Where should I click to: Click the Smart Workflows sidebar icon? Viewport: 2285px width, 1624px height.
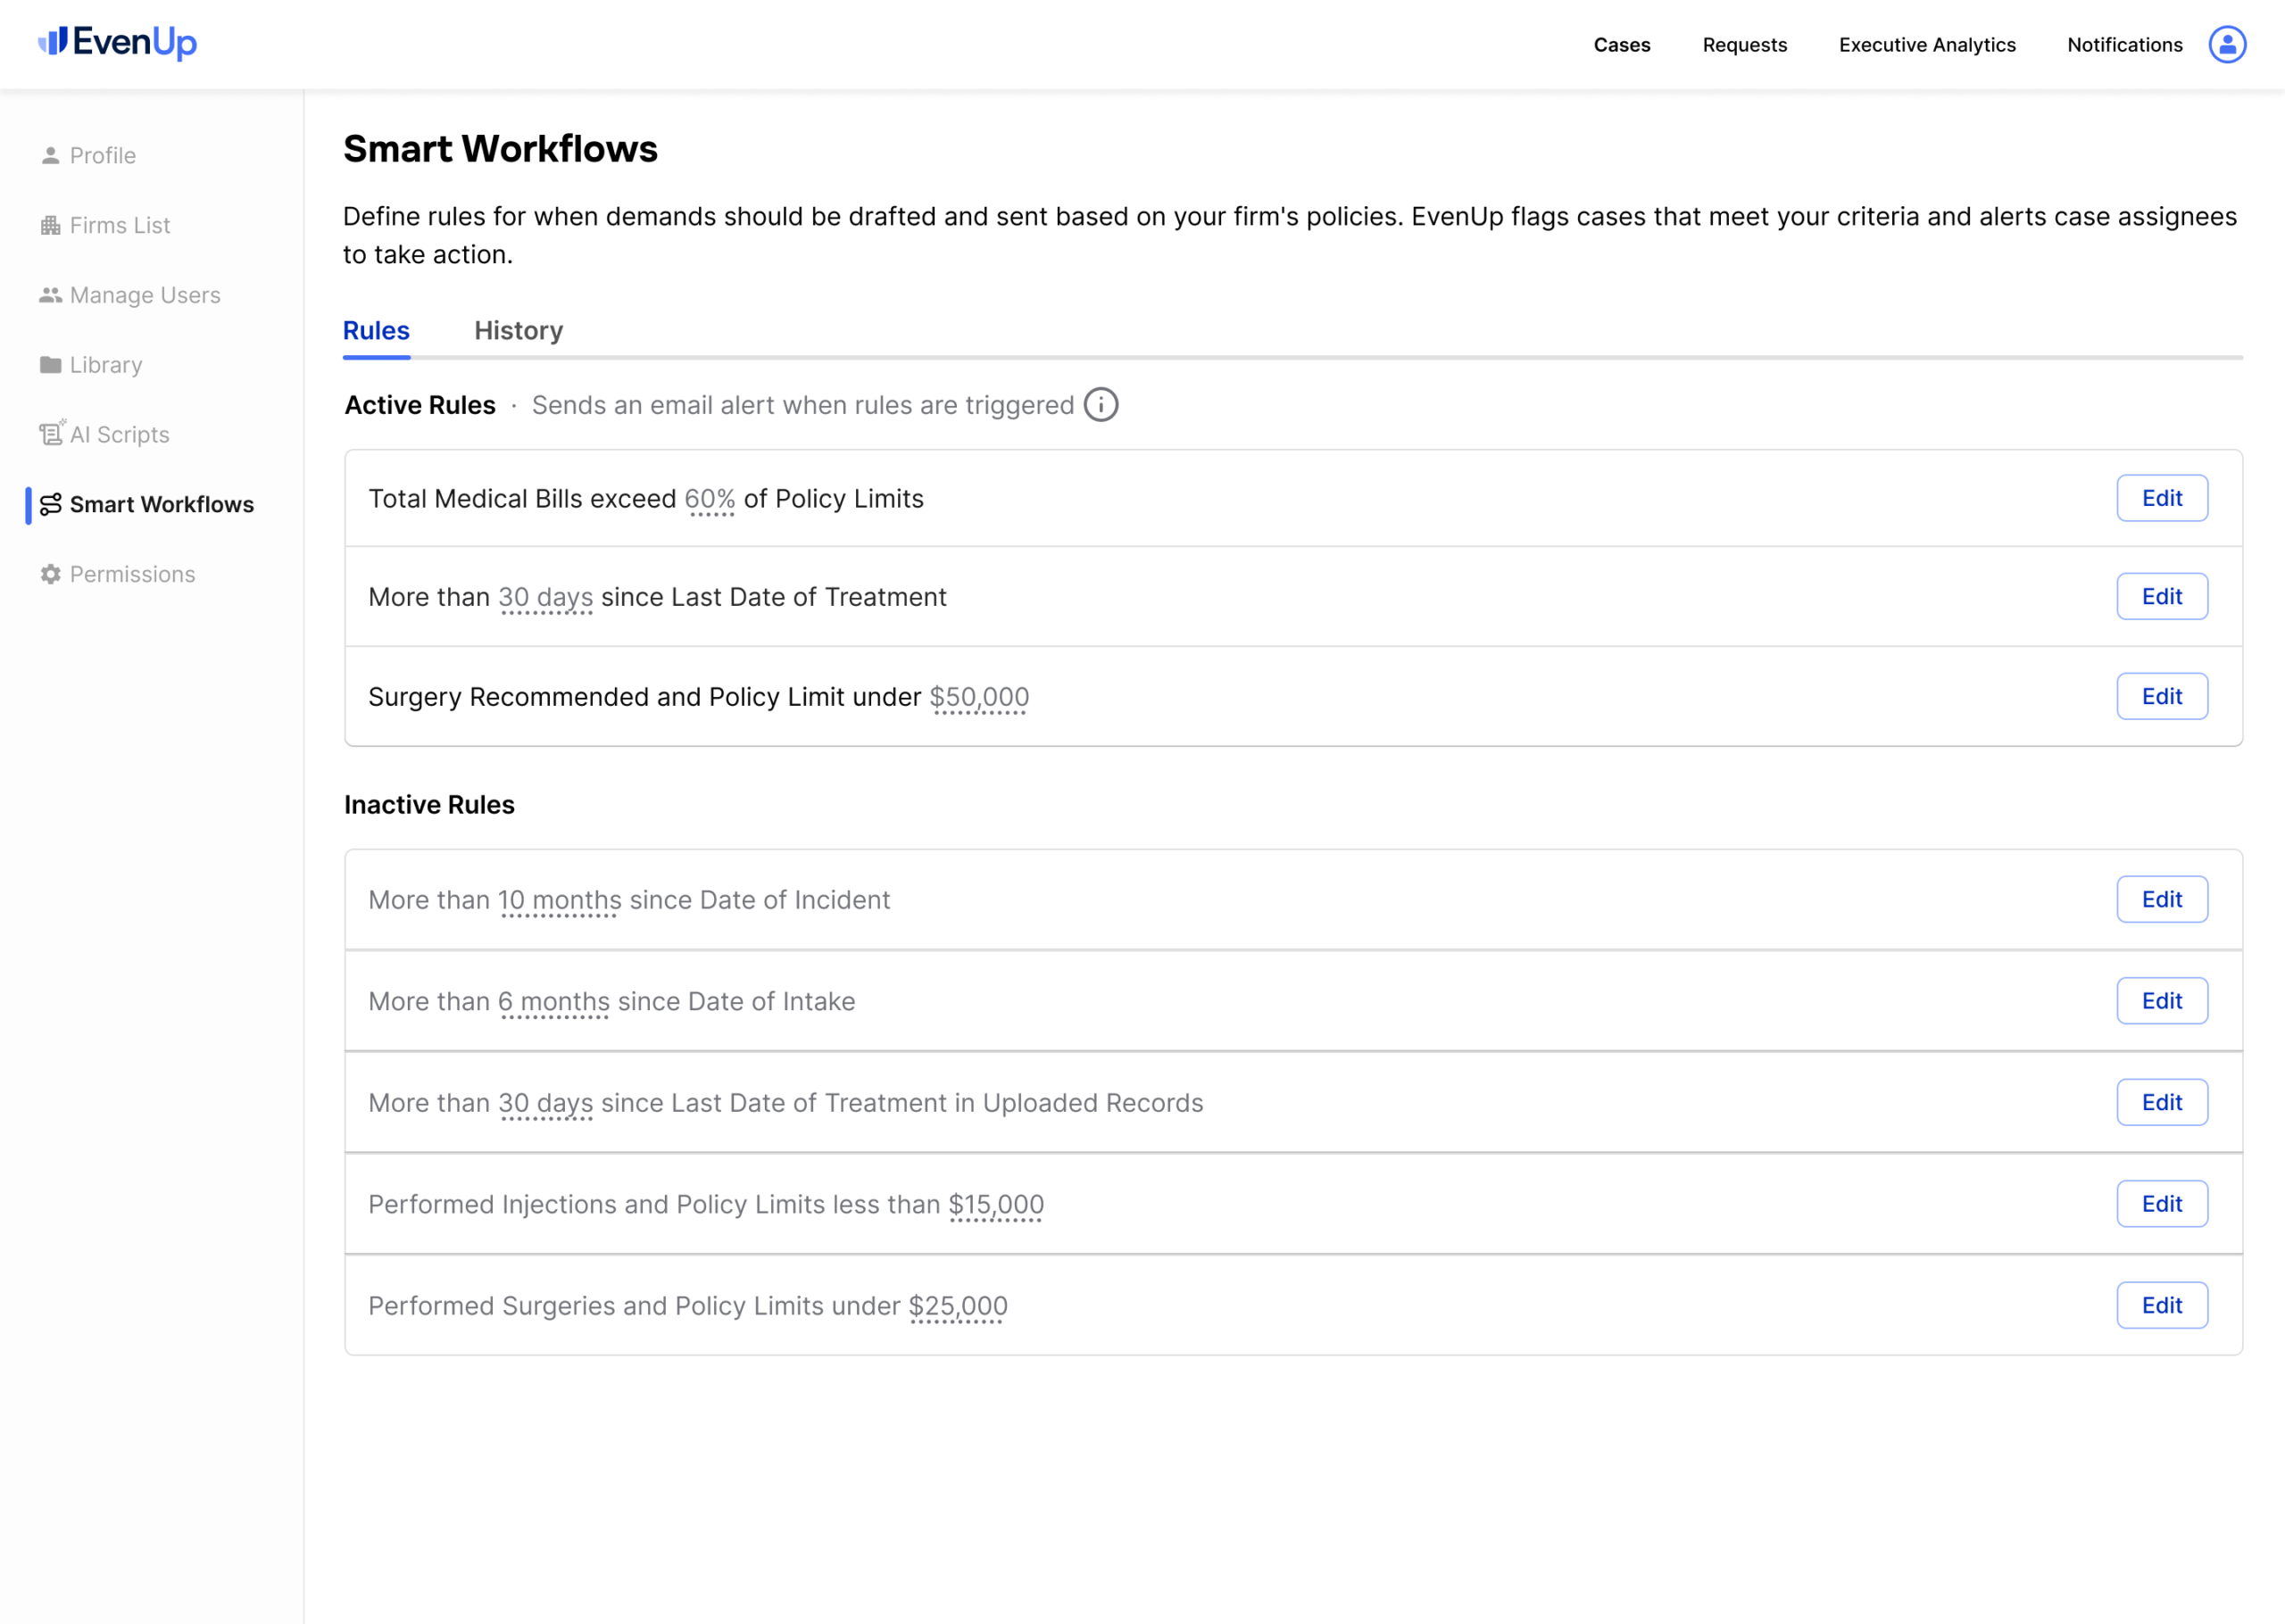[x=51, y=505]
